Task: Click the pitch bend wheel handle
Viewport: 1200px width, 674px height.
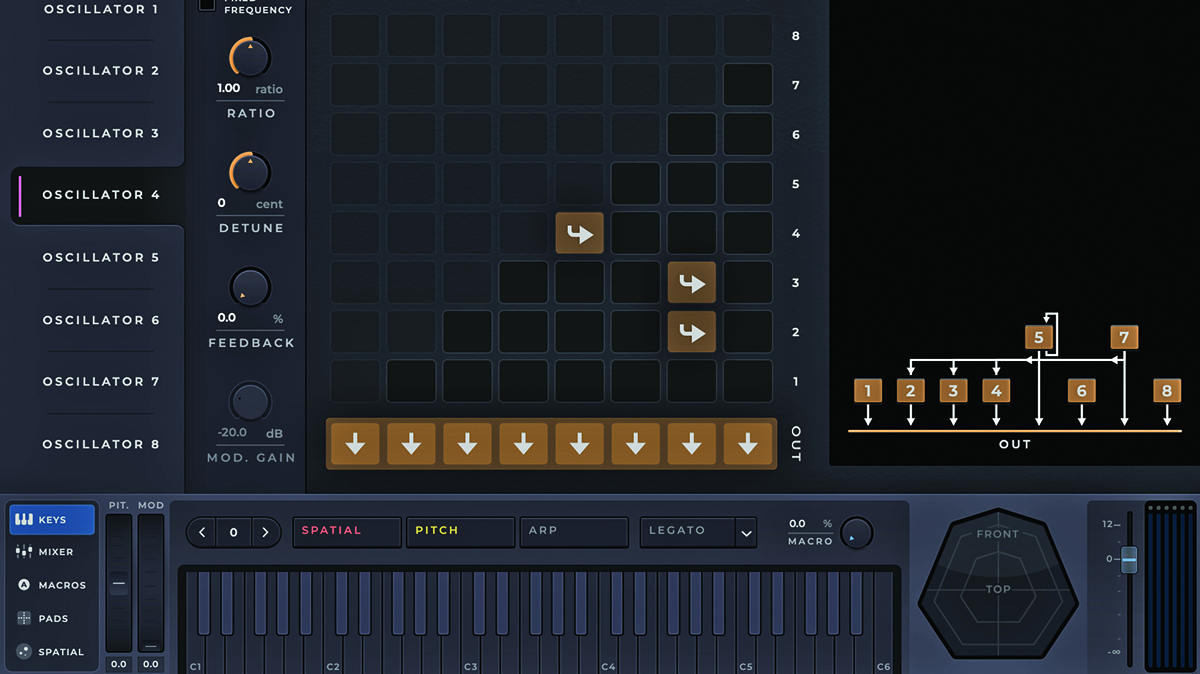Action: click(119, 583)
